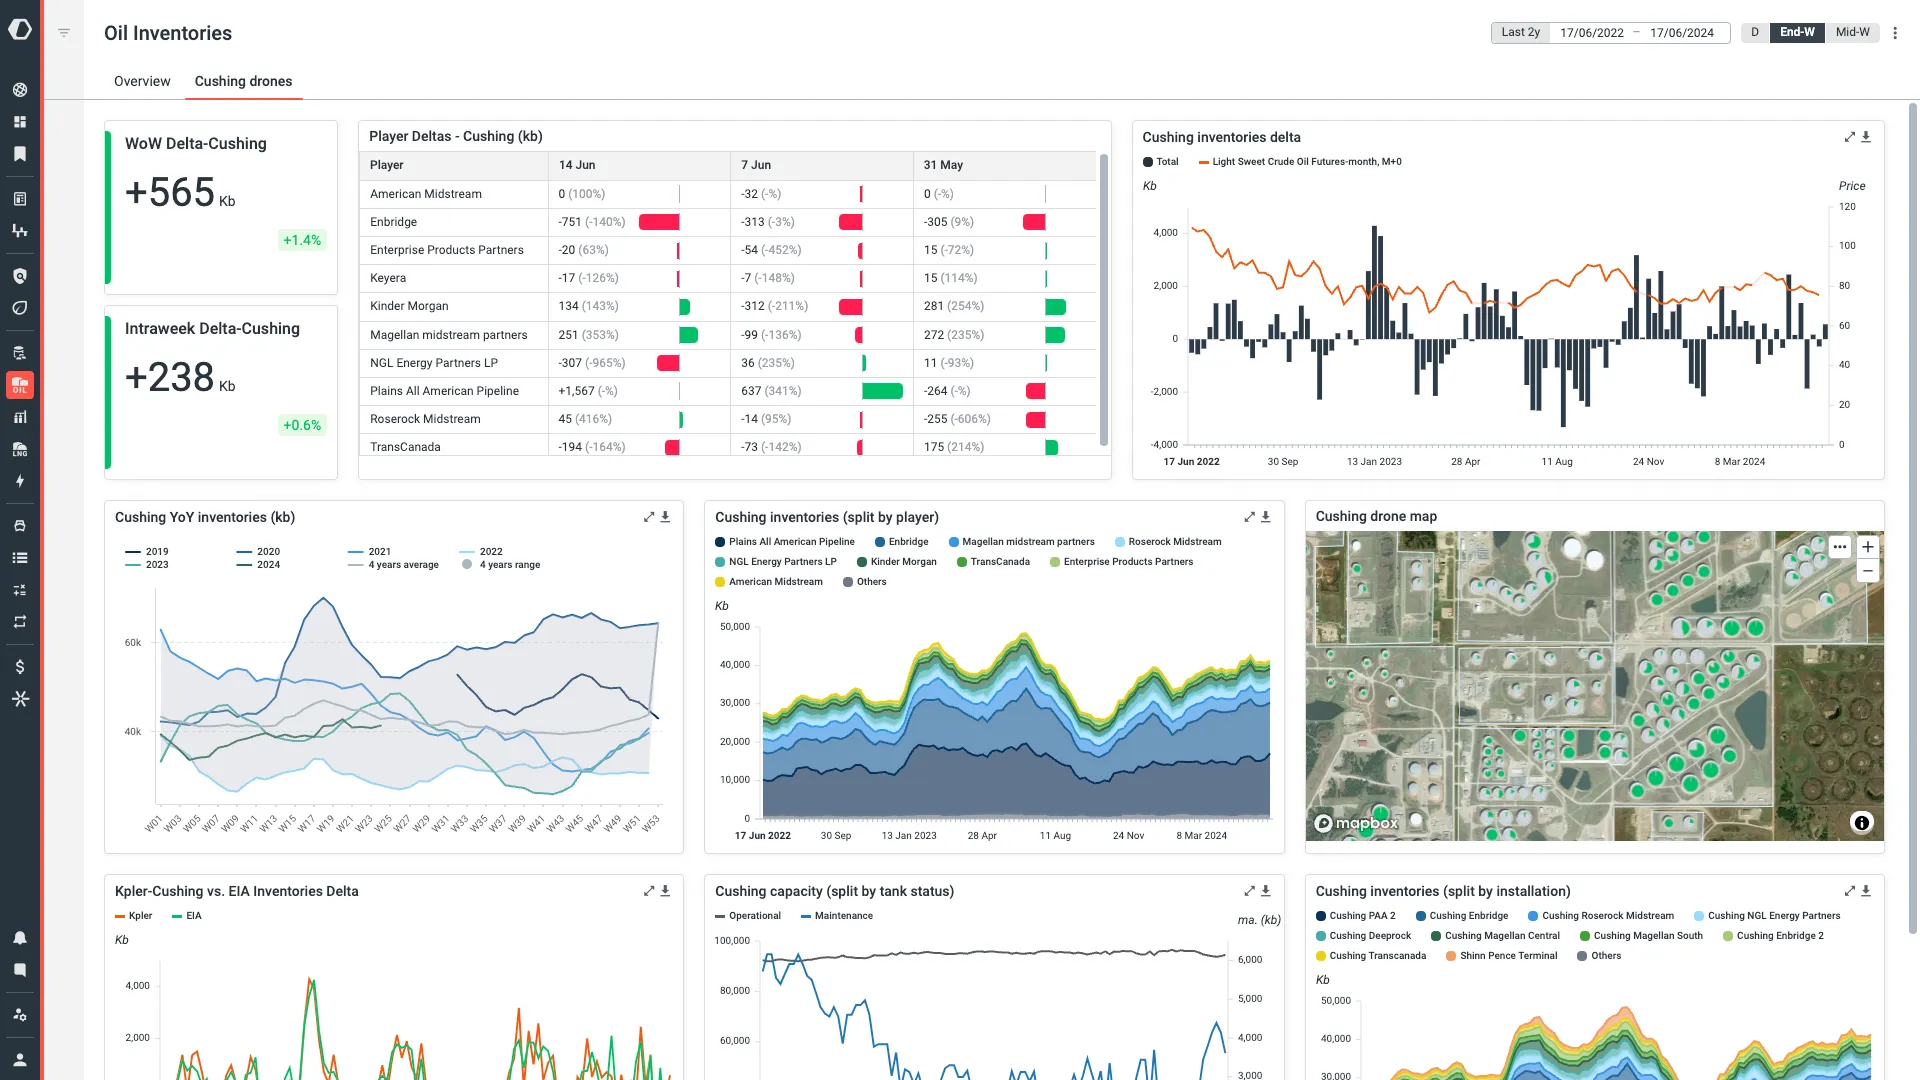Click the Kinder Morgan row in the table

coord(728,306)
